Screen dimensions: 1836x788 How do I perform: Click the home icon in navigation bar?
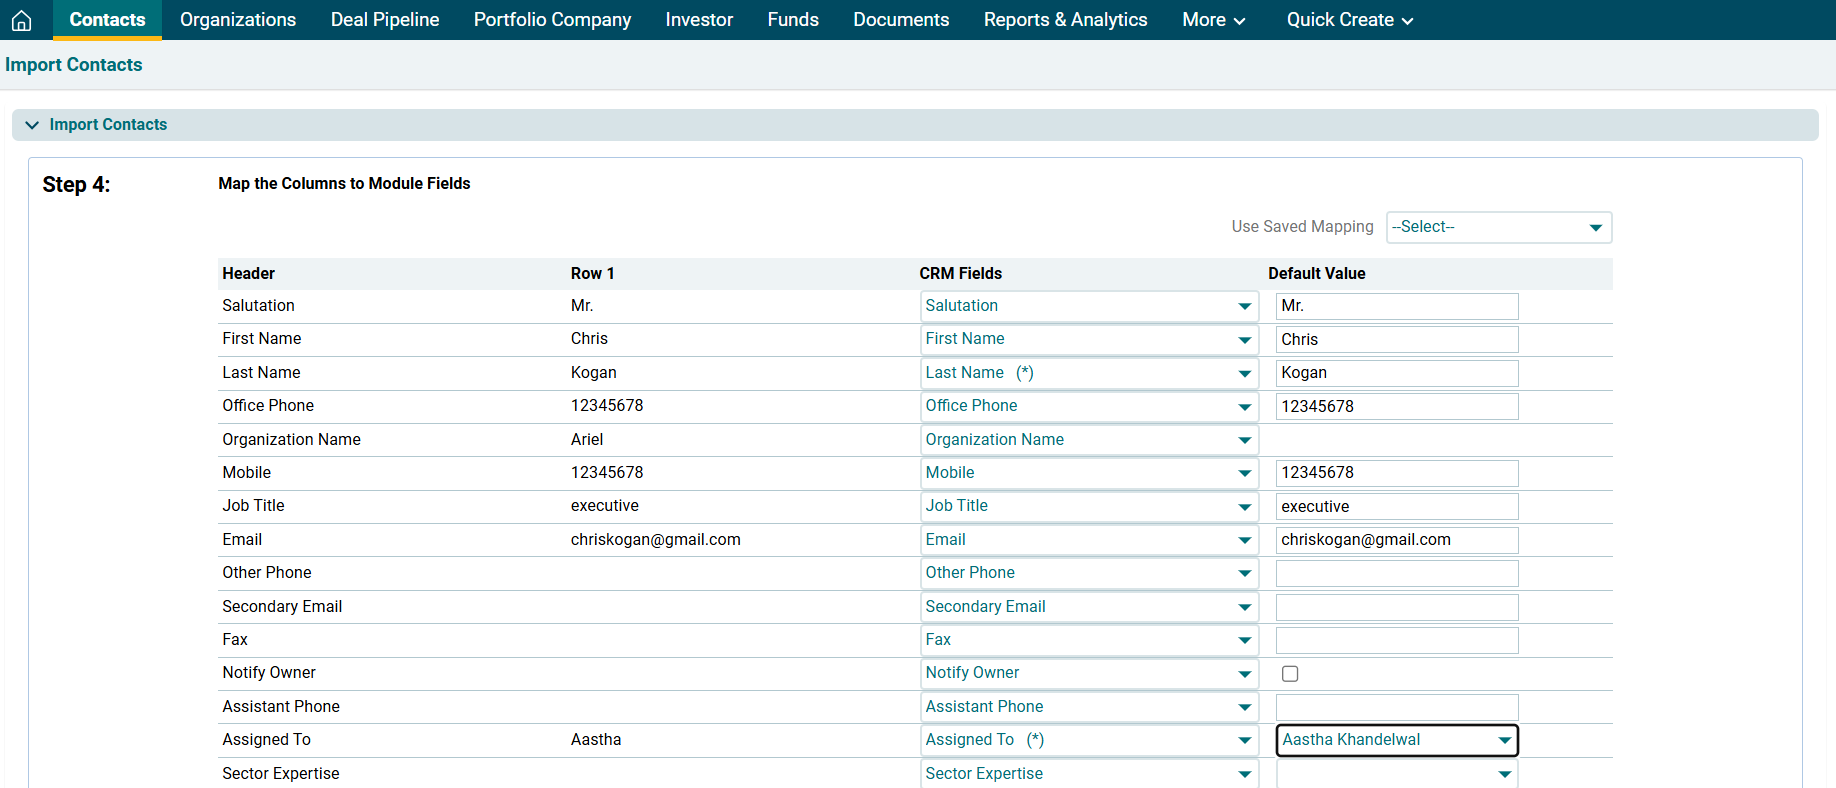(21, 20)
